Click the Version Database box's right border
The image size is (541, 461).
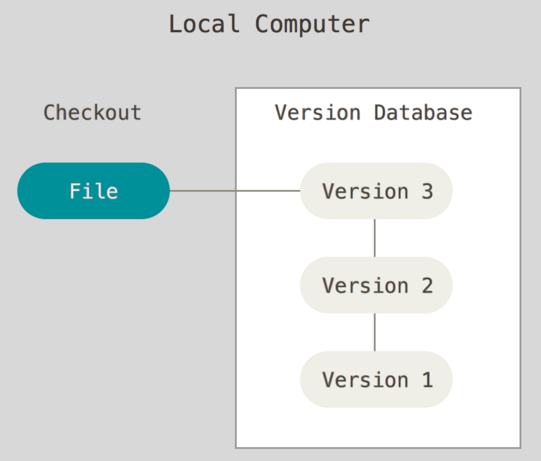click(x=520, y=268)
